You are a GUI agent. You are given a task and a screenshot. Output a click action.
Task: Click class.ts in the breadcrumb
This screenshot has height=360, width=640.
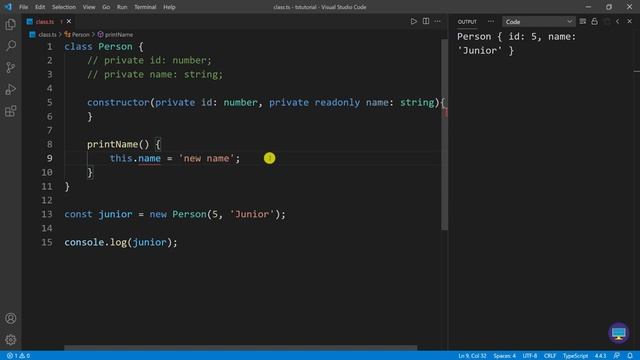pyautogui.click(x=47, y=35)
